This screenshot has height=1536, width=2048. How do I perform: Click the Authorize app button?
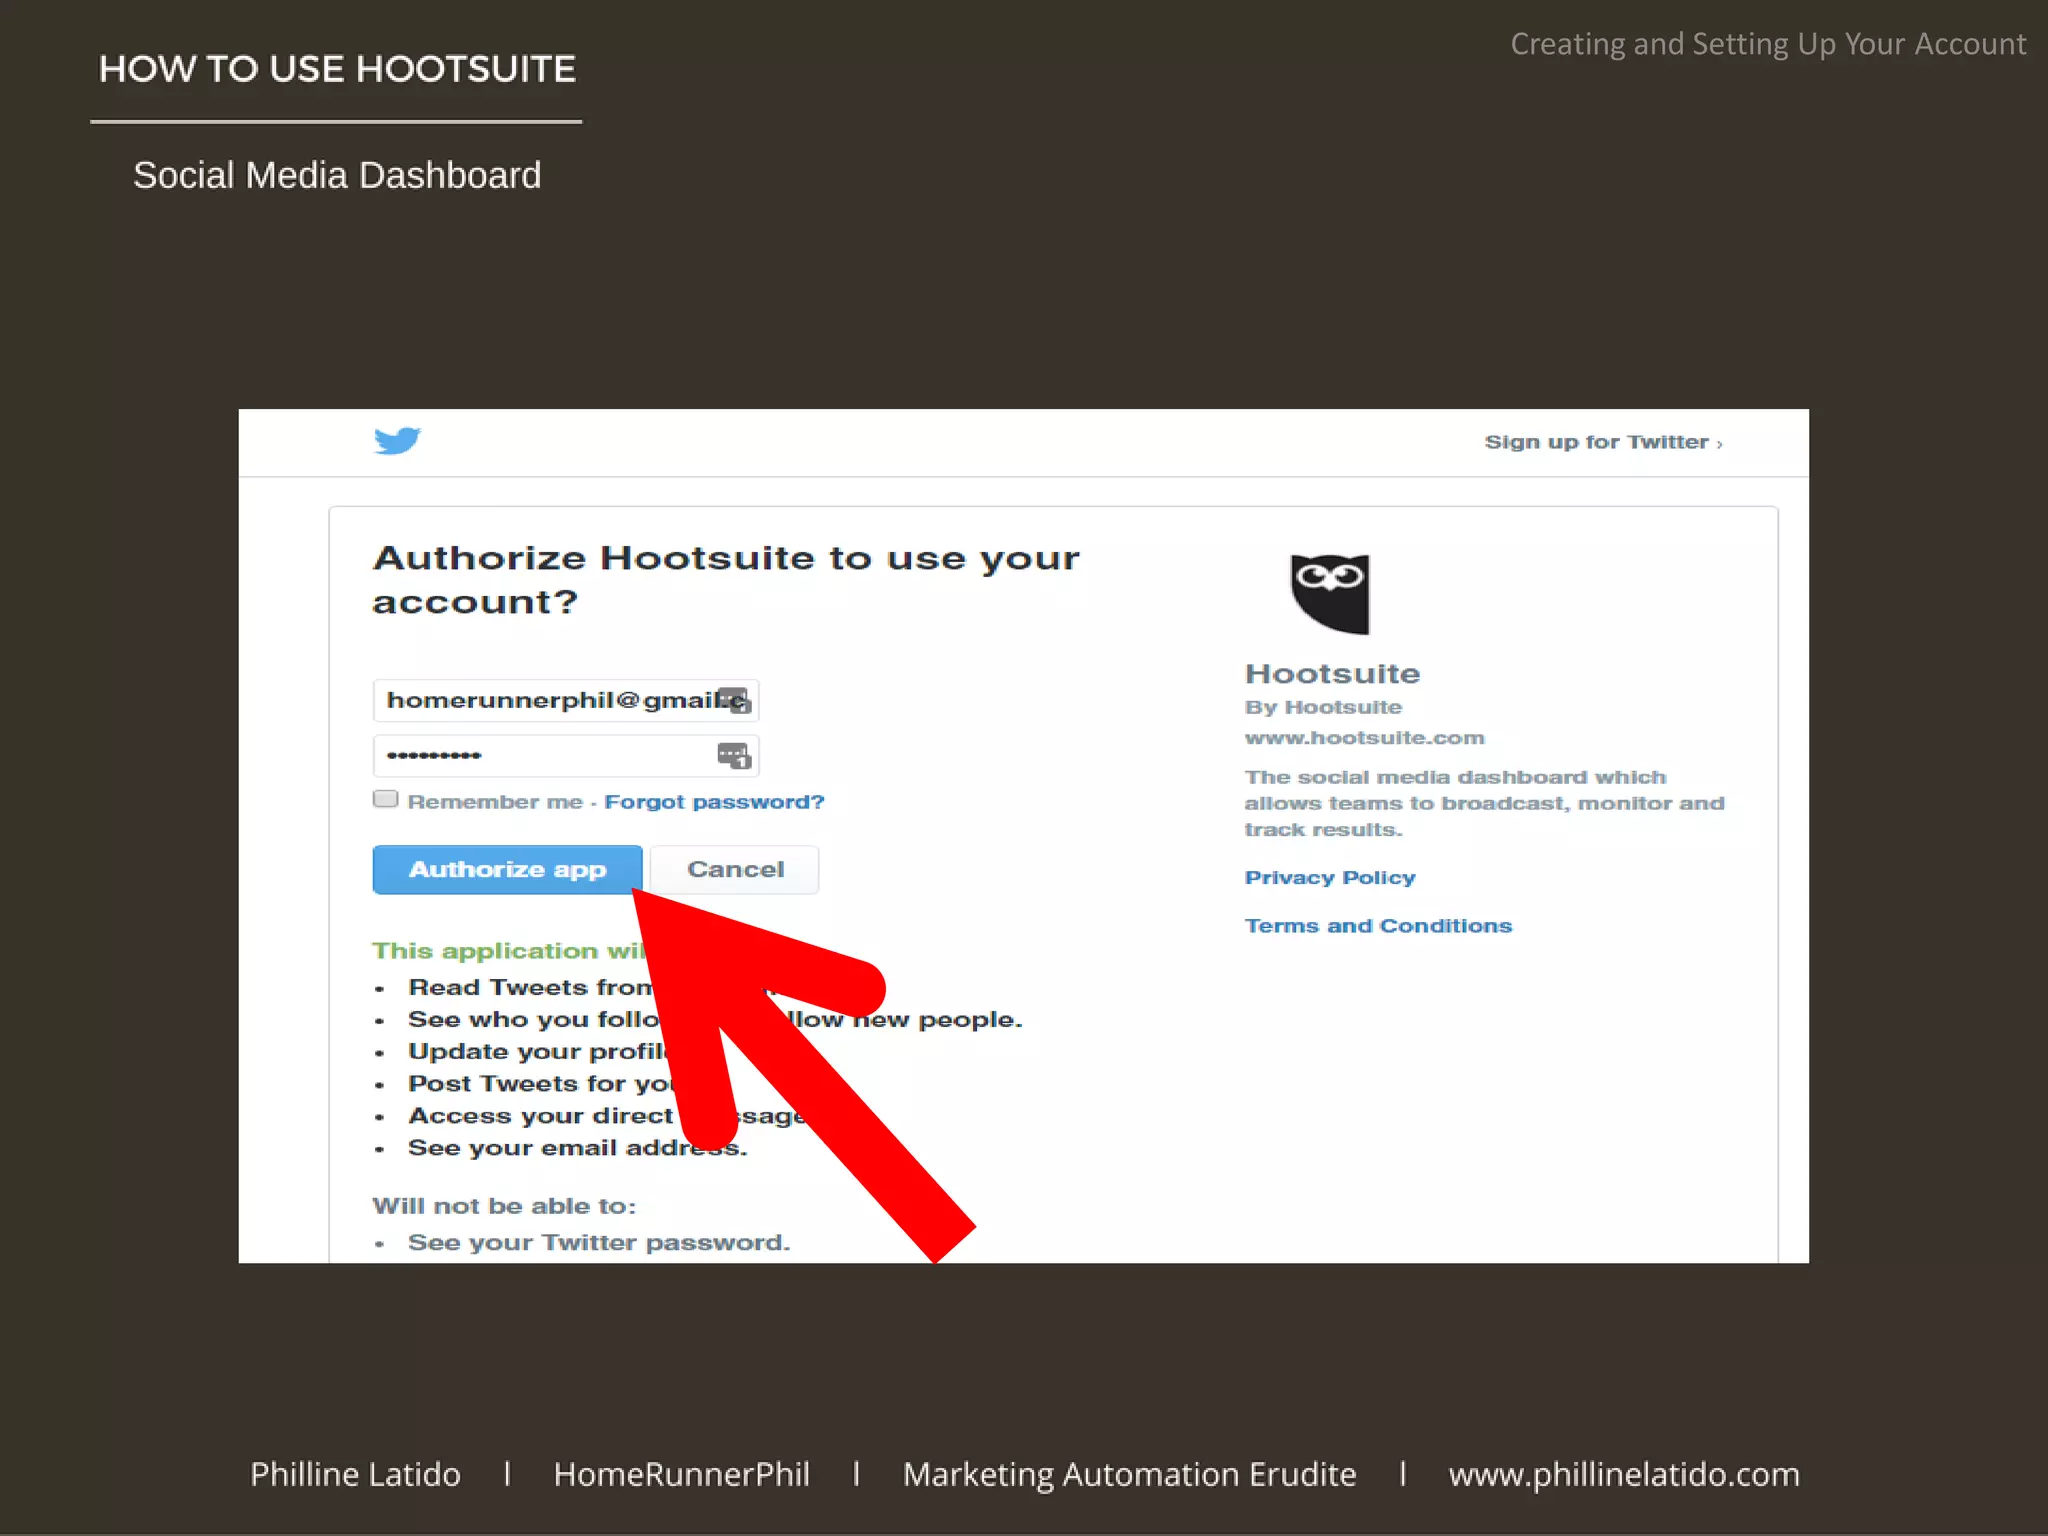(507, 869)
